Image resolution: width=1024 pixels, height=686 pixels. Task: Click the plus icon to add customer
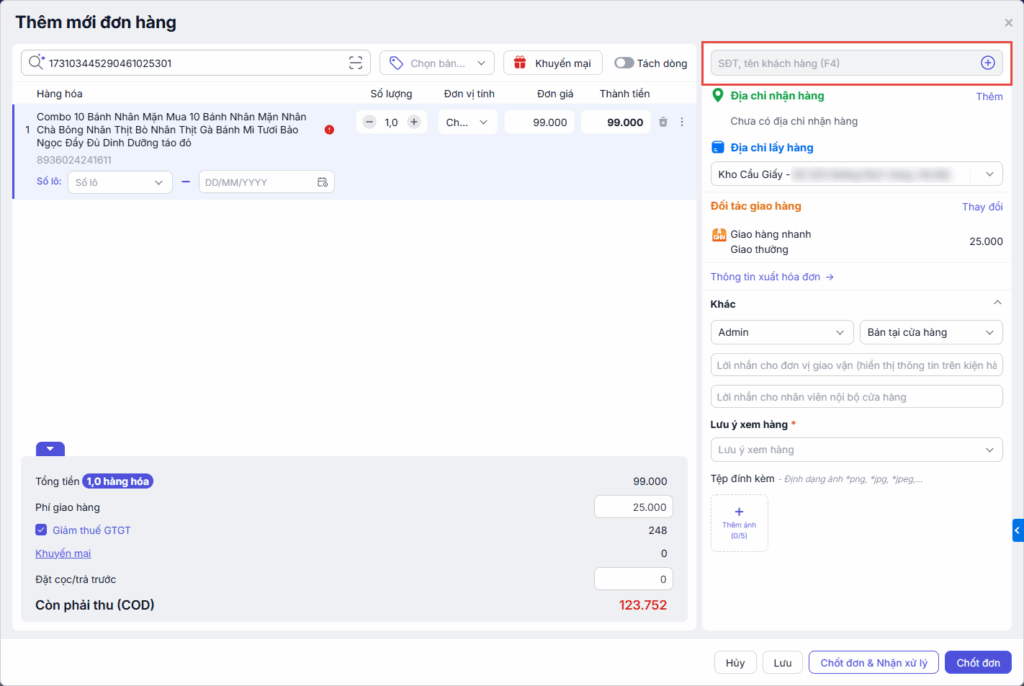(x=987, y=63)
